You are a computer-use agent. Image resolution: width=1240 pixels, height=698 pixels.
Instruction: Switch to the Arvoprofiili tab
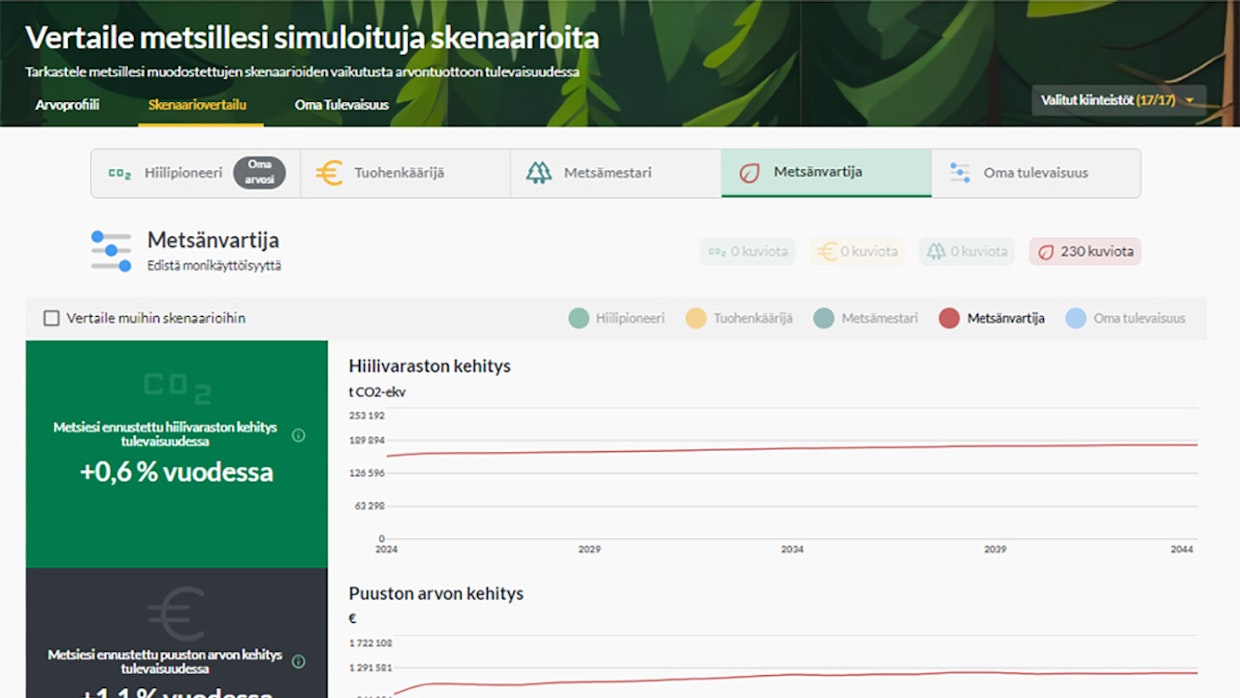tap(67, 105)
